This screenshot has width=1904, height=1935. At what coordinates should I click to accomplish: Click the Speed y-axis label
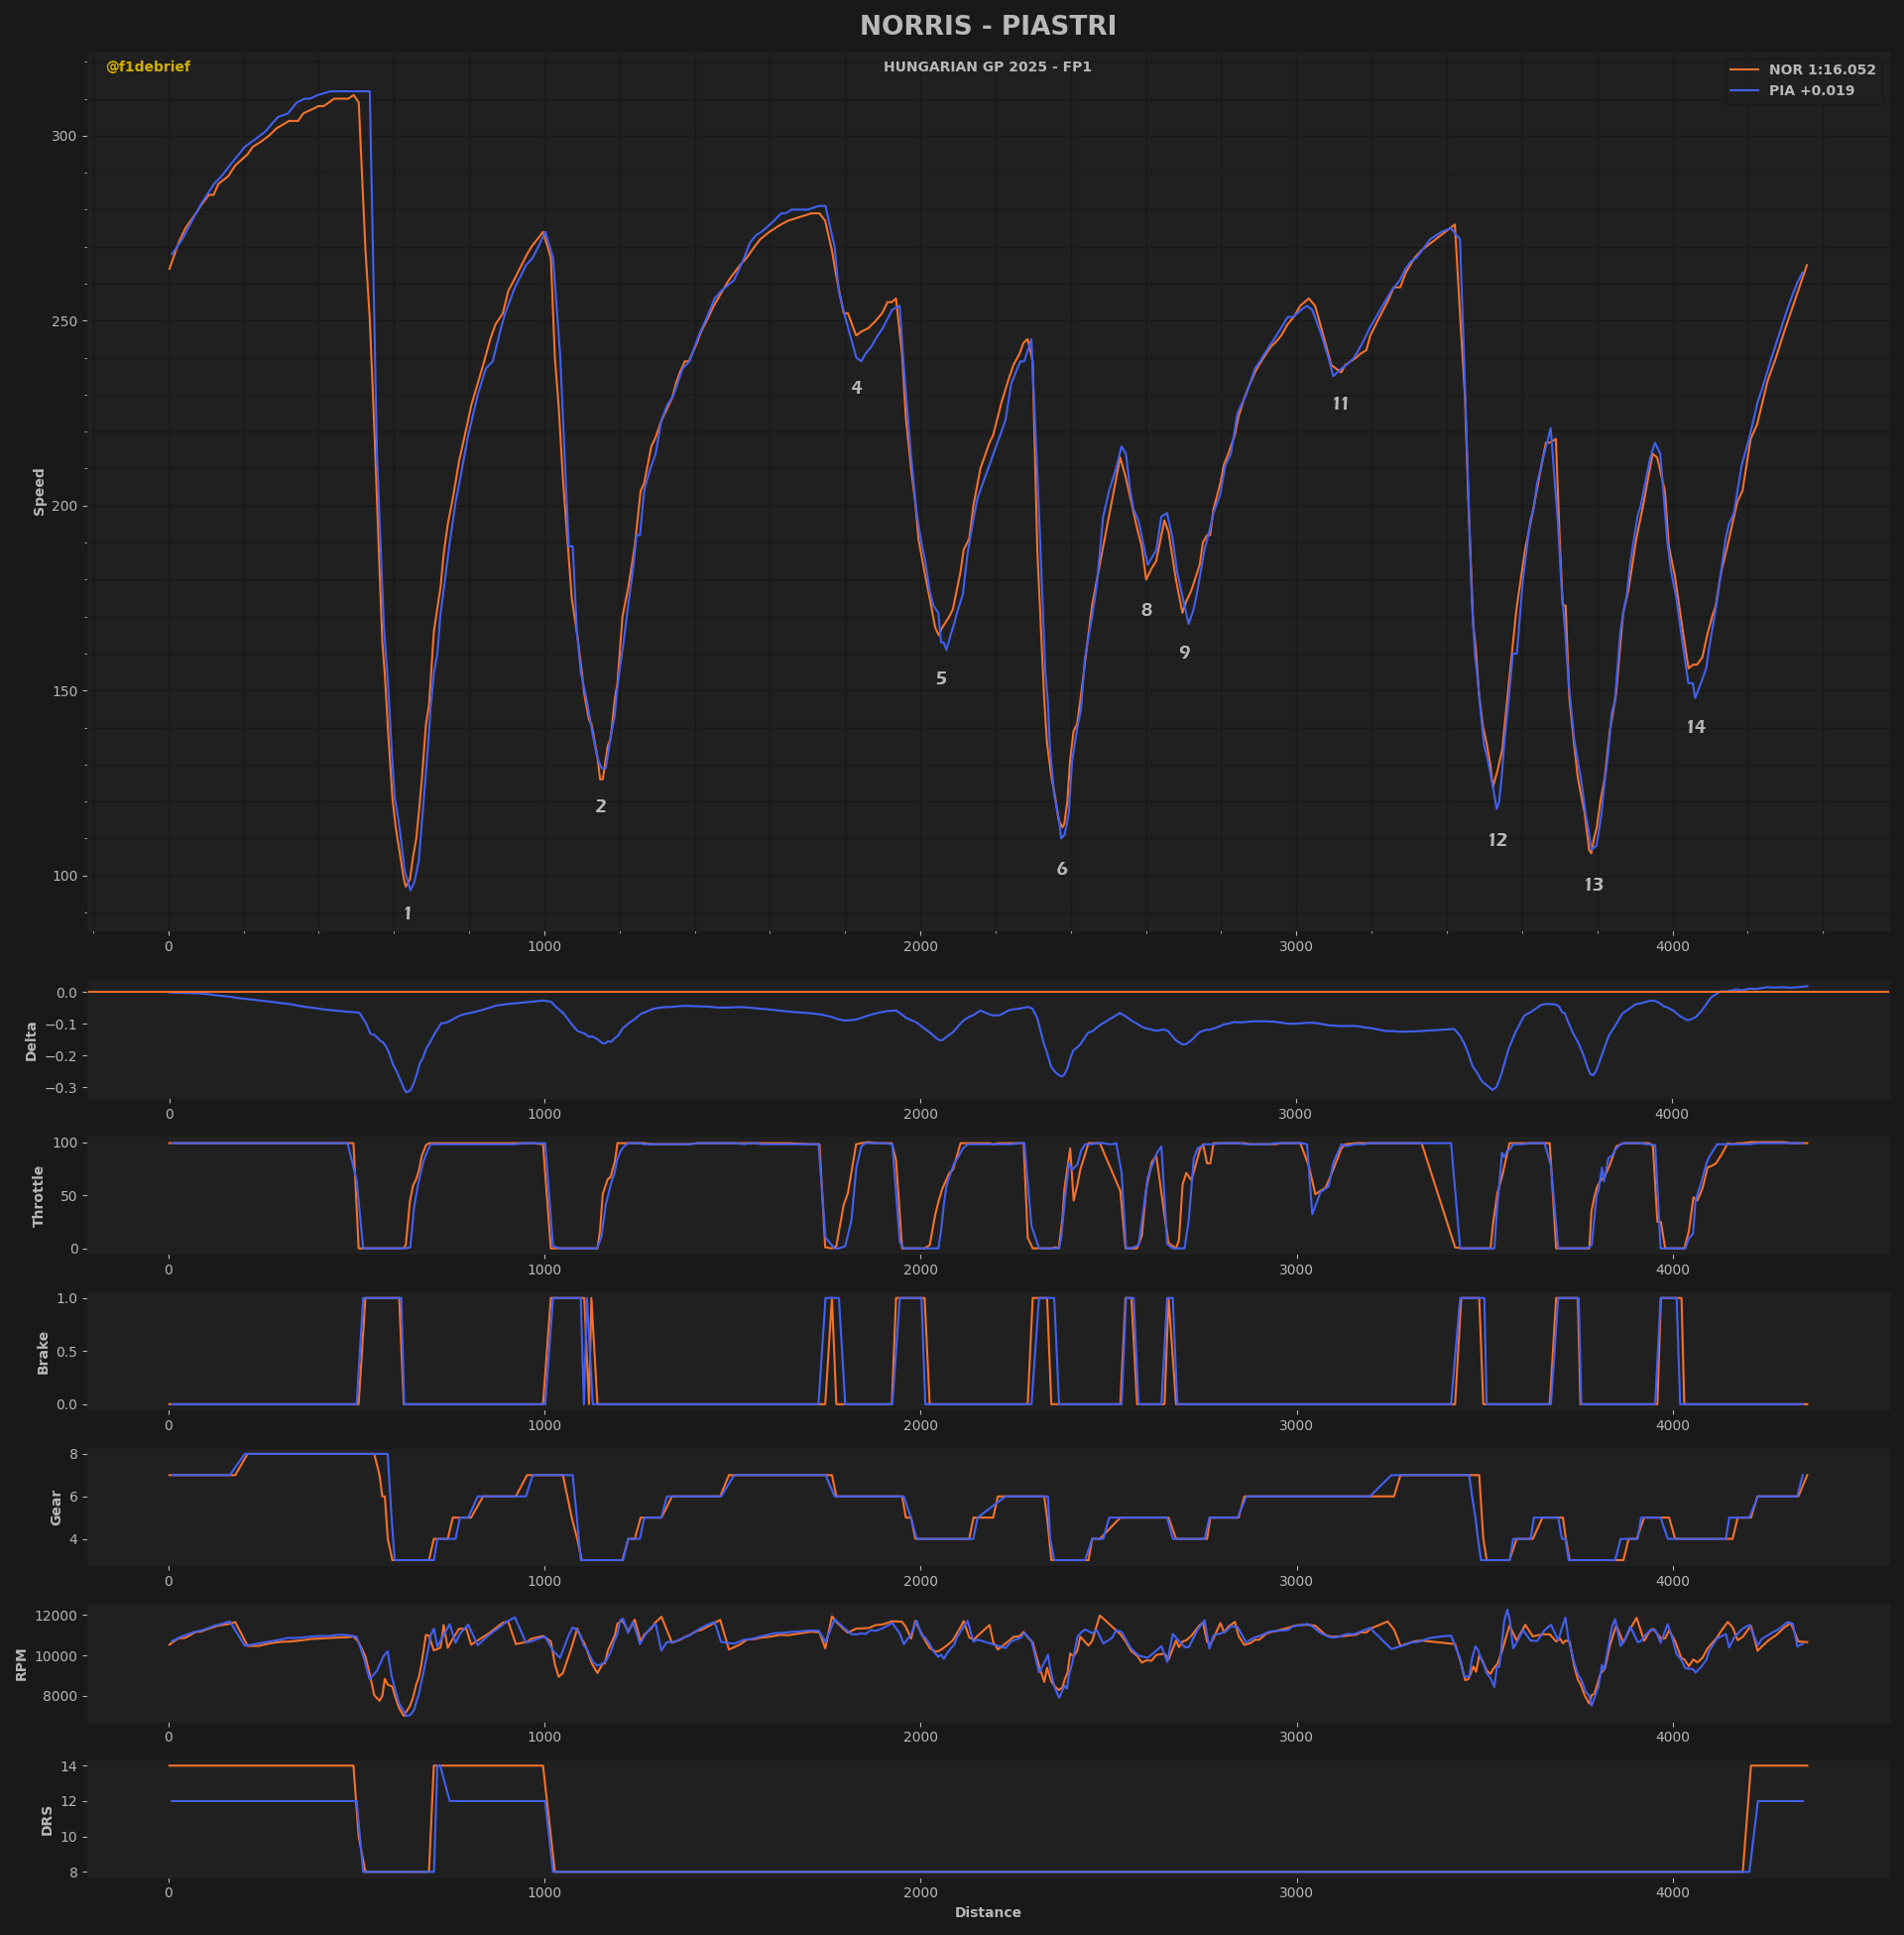coord(39,492)
